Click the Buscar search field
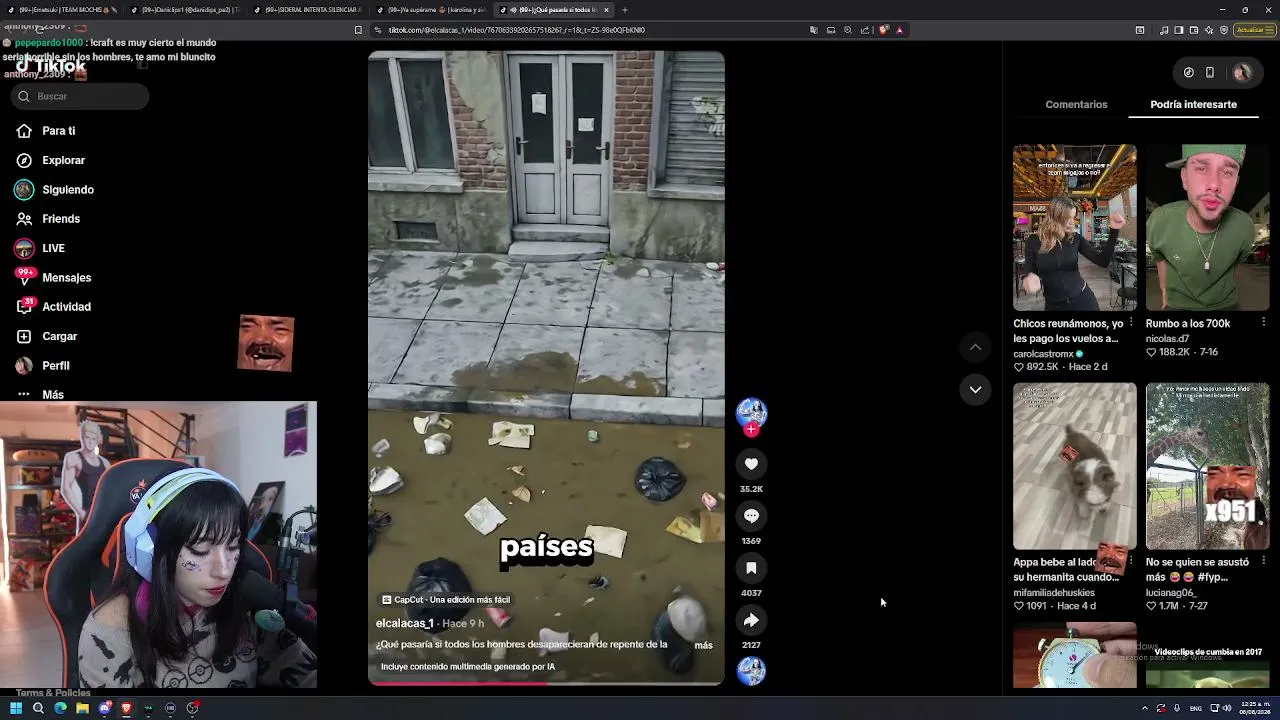This screenshot has height=720, width=1280. [x=82, y=96]
